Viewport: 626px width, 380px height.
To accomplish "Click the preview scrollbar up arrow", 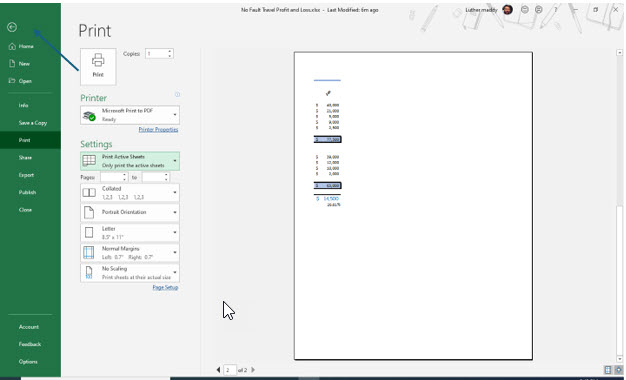I will click(x=620, y=52).
